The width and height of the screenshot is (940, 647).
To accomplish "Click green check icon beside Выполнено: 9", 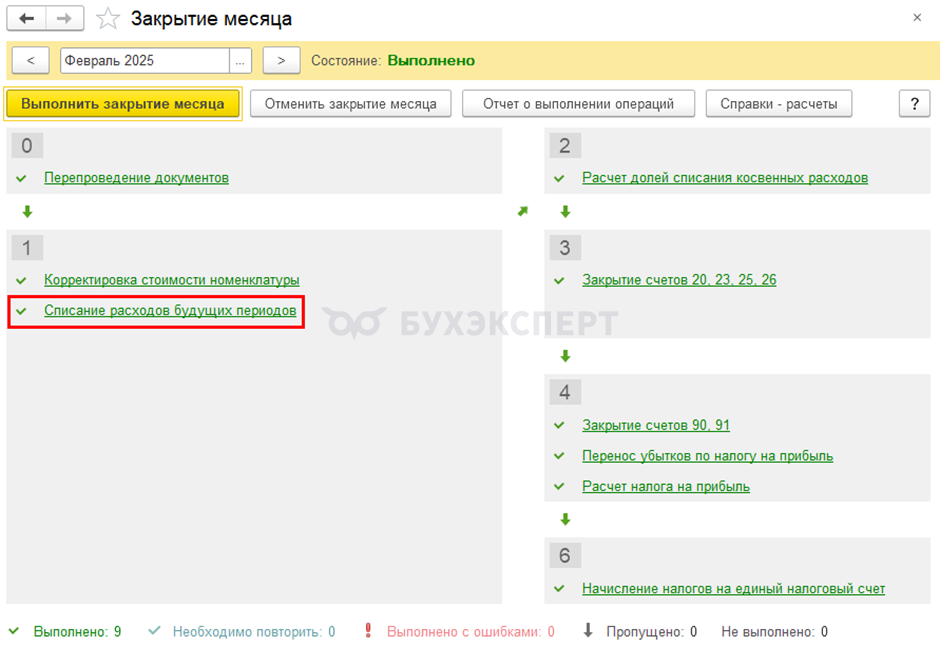I will coord(14,631).
